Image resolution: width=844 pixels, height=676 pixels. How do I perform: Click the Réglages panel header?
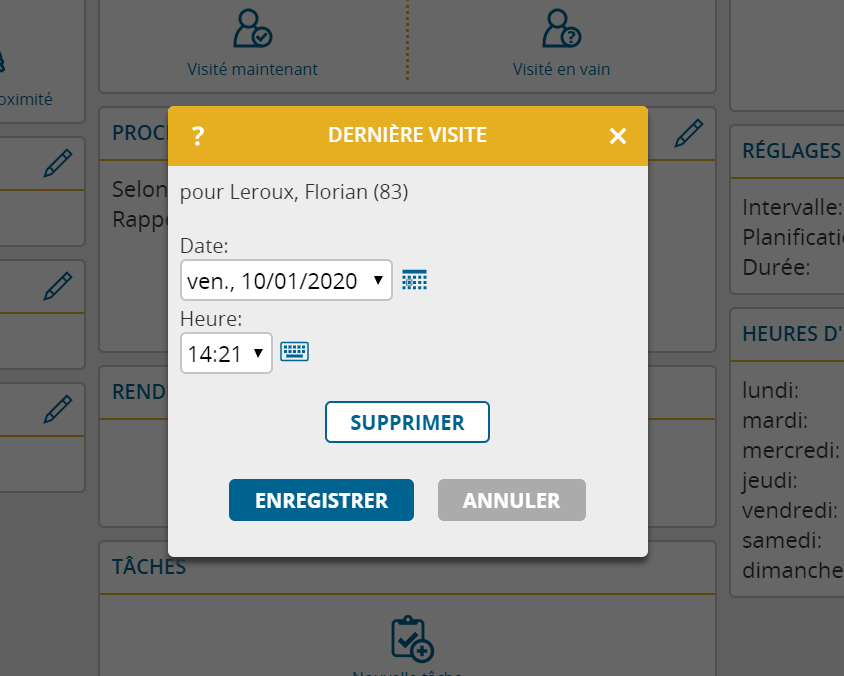[x=792, y=151]
